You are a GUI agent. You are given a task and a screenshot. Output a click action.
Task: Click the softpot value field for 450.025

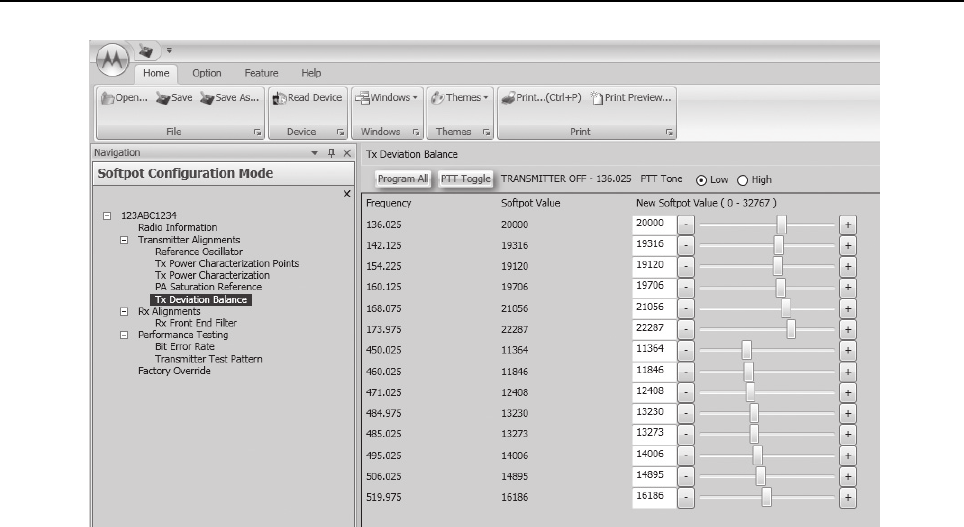click(654, 347)
